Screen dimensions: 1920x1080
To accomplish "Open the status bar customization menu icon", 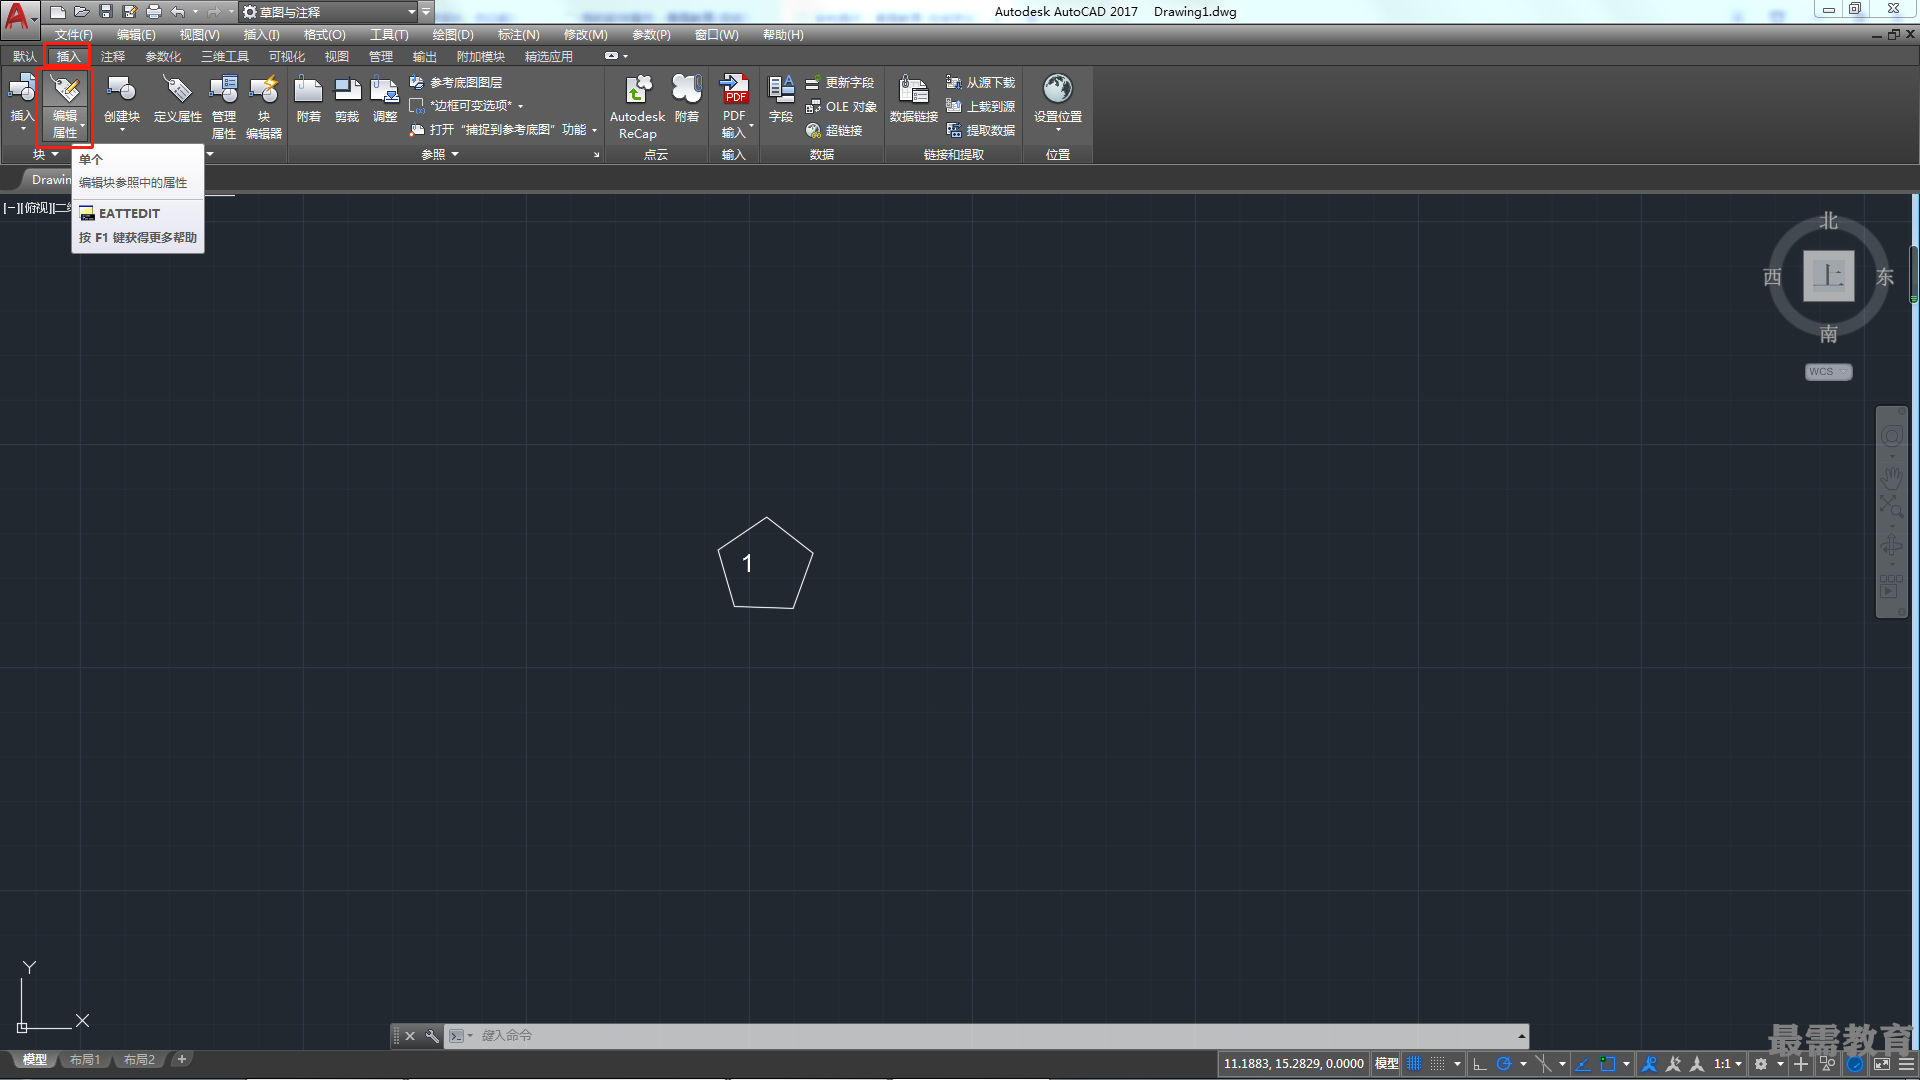I will coord(1907,1064).
